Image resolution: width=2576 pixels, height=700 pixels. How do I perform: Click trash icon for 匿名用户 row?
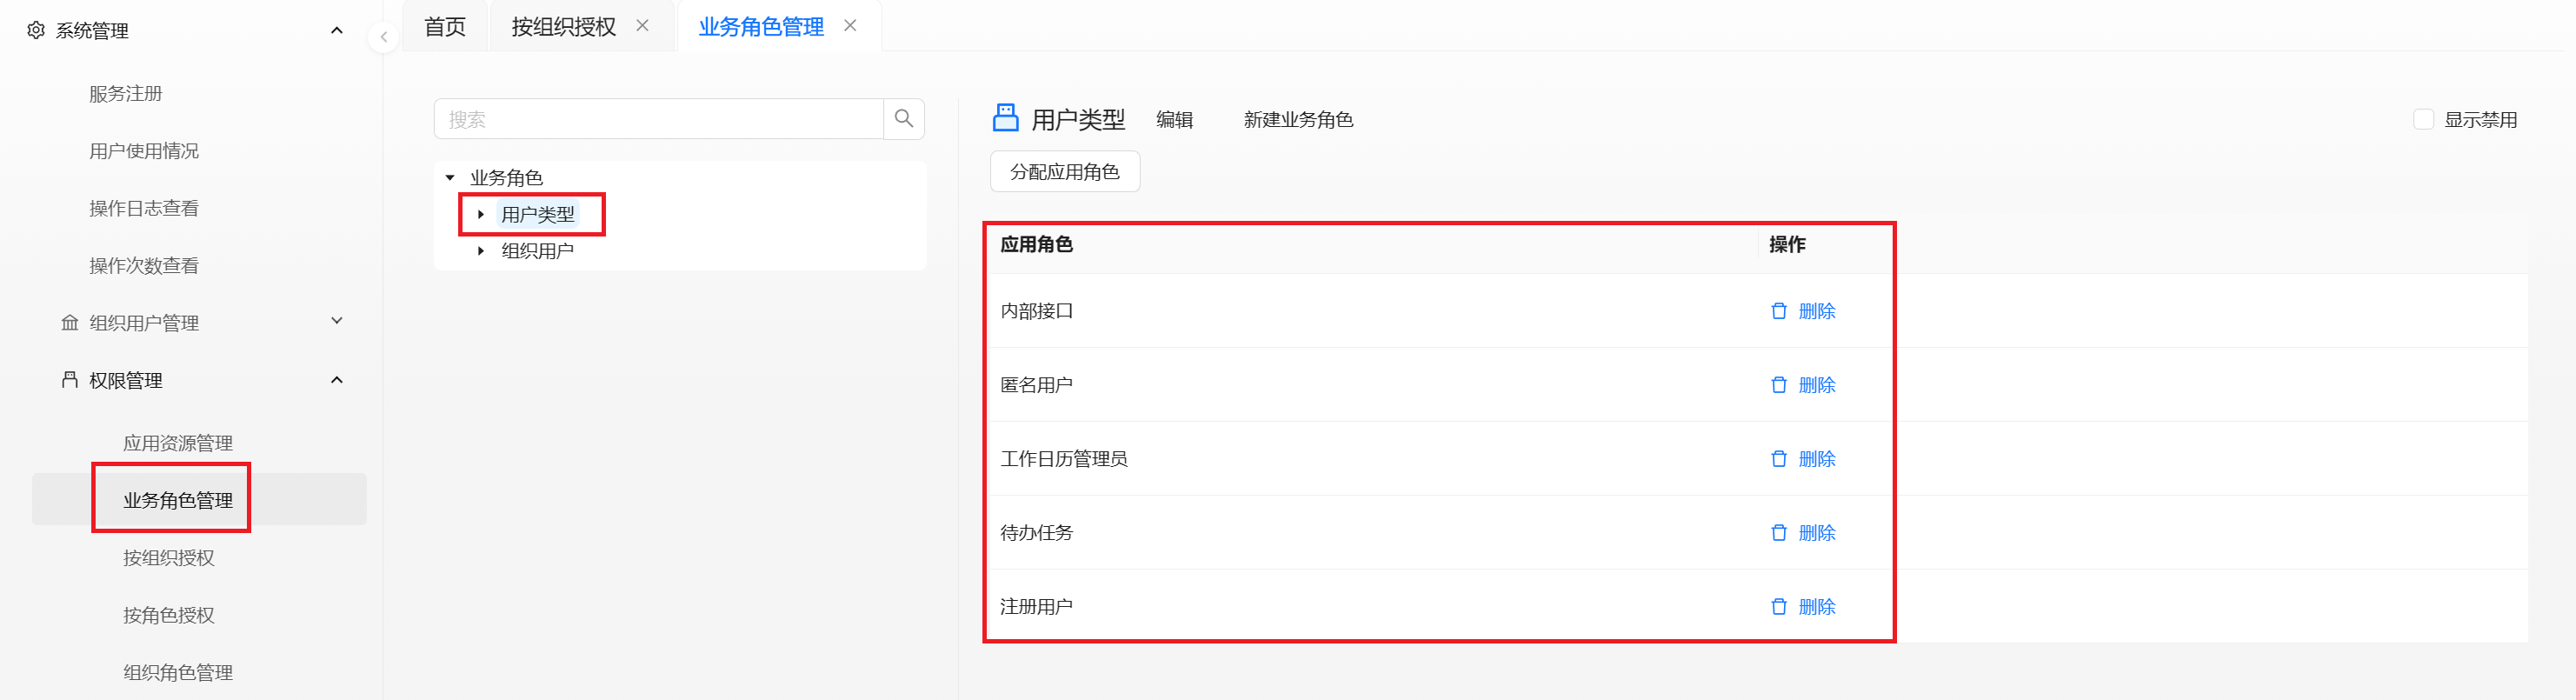(x=1779, y=385)
